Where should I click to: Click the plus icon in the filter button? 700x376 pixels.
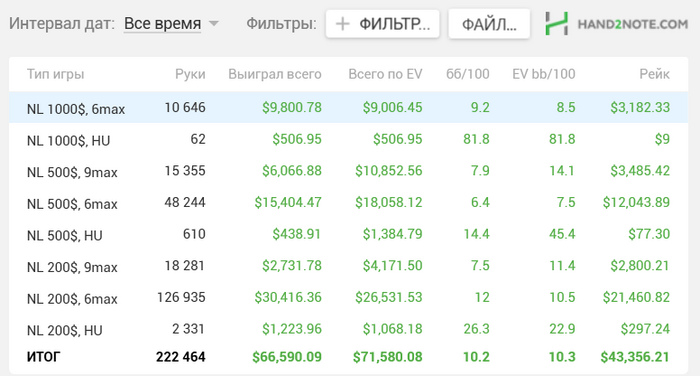(x=342, y=24)
